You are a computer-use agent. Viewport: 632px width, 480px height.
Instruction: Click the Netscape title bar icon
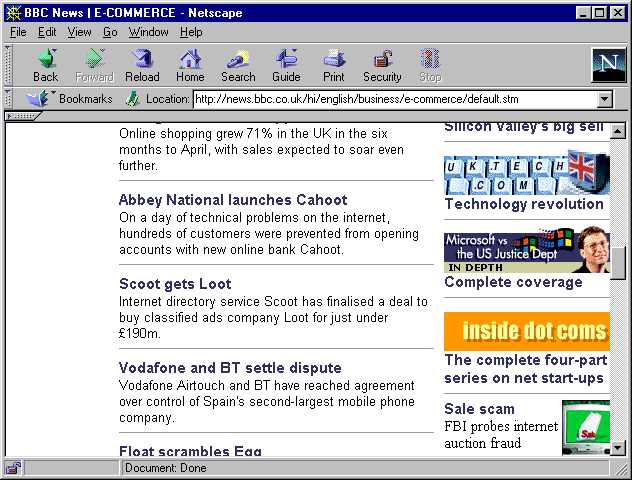[x=13, y=13]
